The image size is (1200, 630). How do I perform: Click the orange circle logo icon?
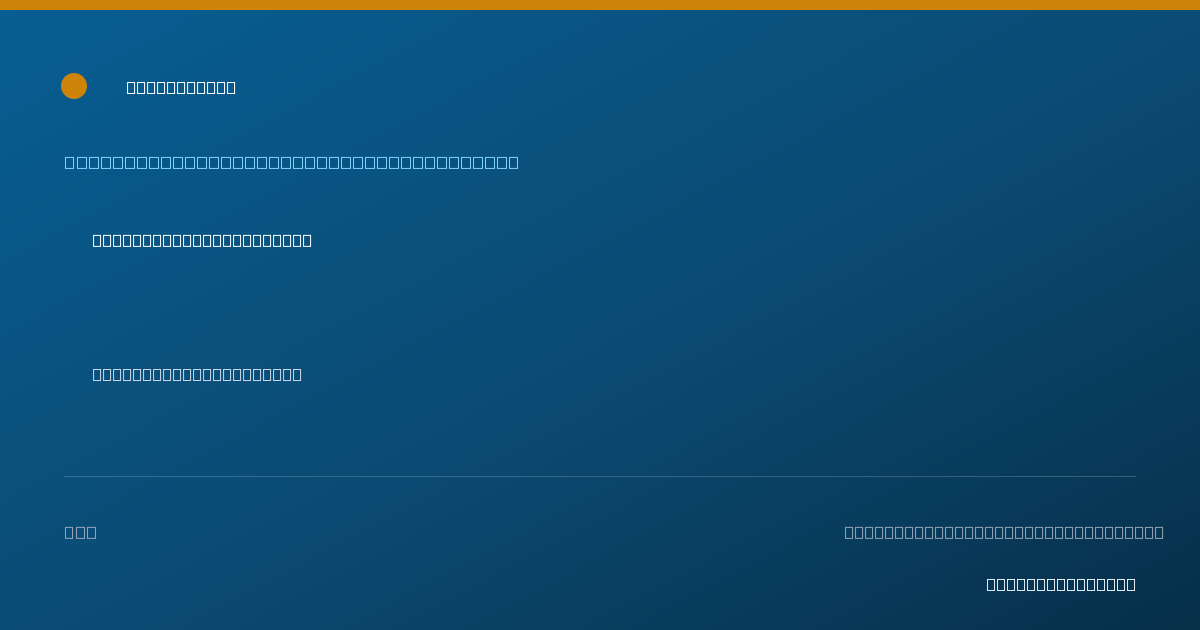click(74, 86)
